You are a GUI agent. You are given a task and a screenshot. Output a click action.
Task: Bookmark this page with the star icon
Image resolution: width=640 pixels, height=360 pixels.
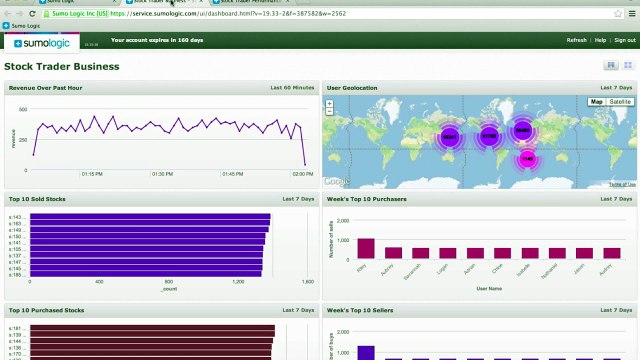(x=618, y=13)
